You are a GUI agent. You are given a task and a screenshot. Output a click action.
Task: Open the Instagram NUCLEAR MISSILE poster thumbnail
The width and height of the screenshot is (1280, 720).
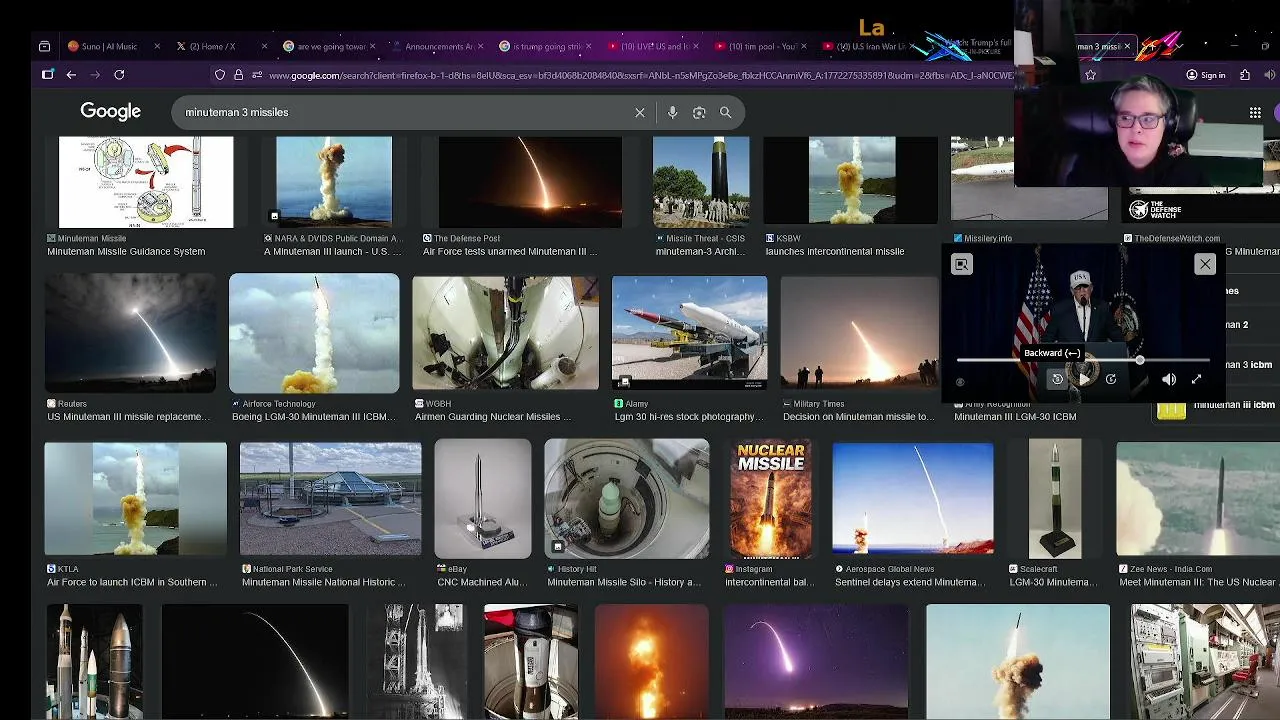tap(771, 499)
